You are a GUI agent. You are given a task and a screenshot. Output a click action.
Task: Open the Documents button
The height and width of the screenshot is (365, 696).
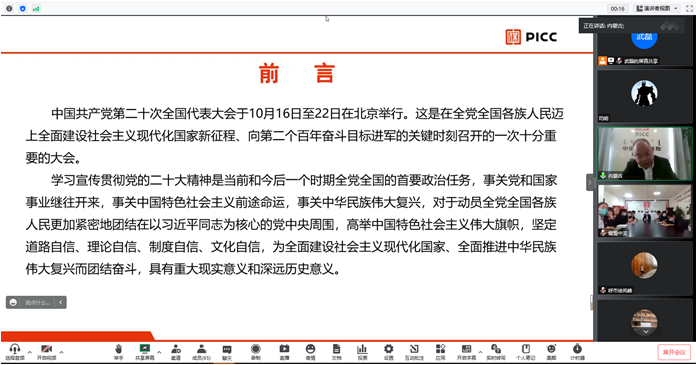coord(336,352)
